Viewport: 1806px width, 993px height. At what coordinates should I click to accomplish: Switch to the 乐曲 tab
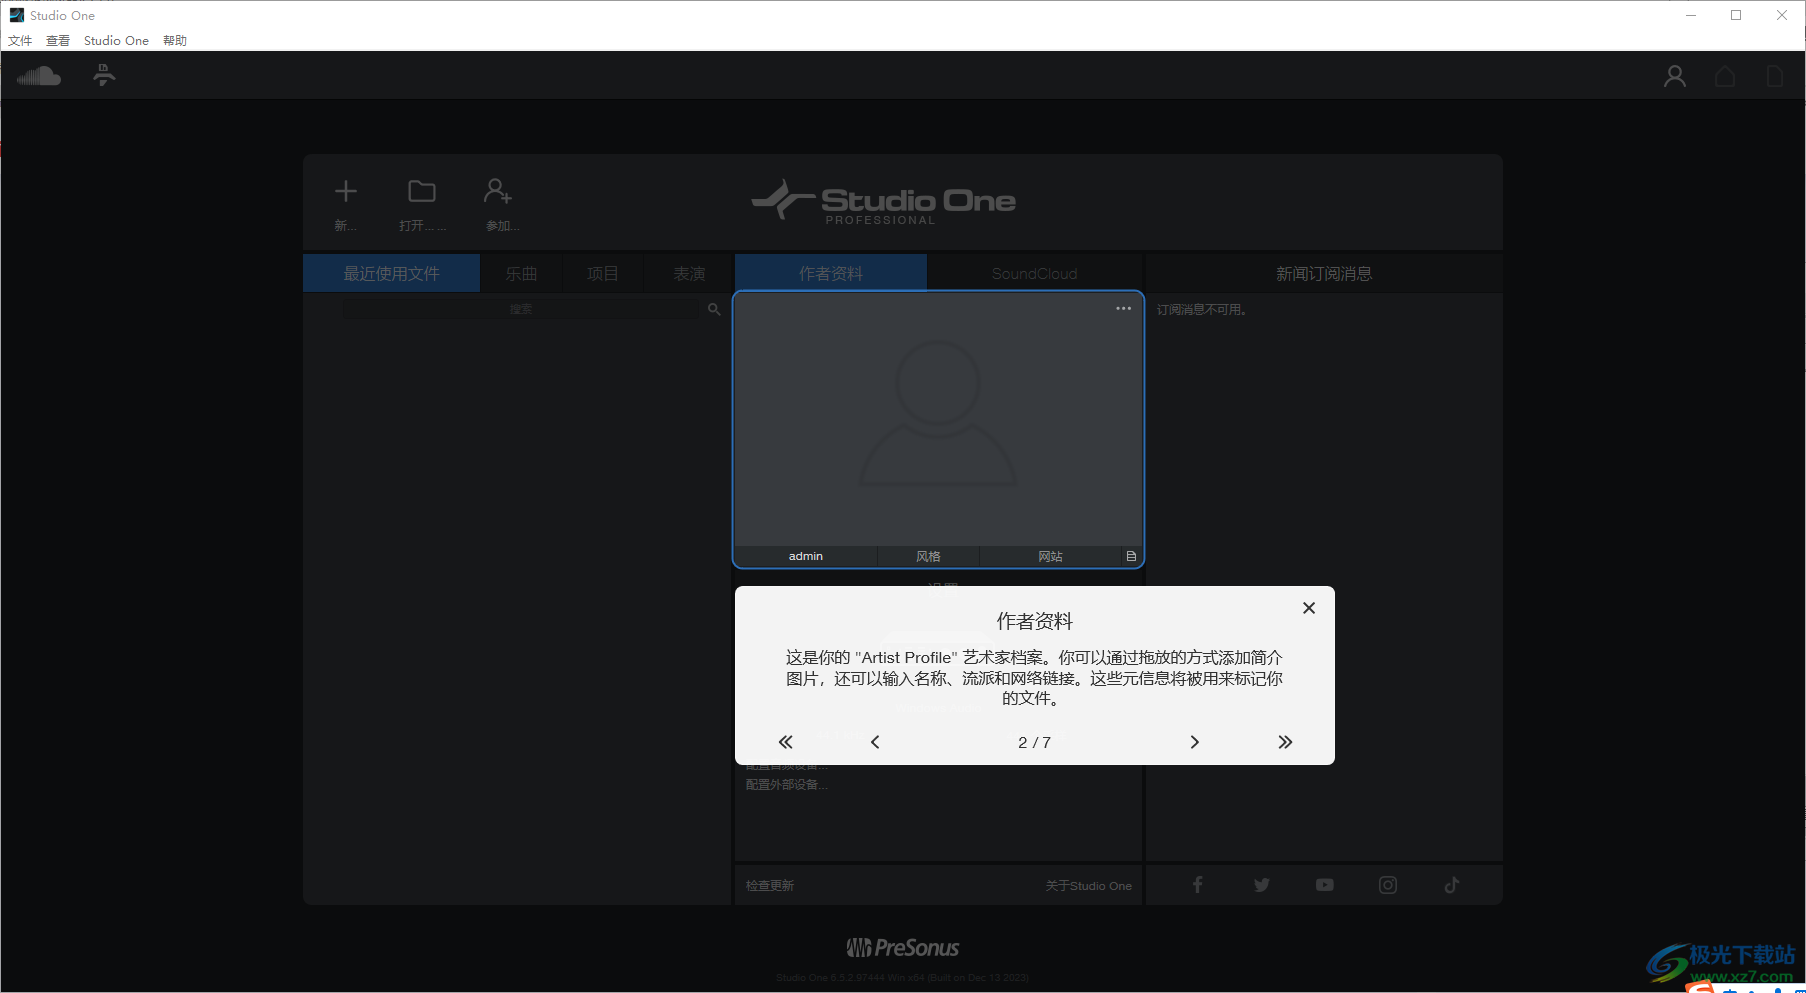[x=521, y=273]
